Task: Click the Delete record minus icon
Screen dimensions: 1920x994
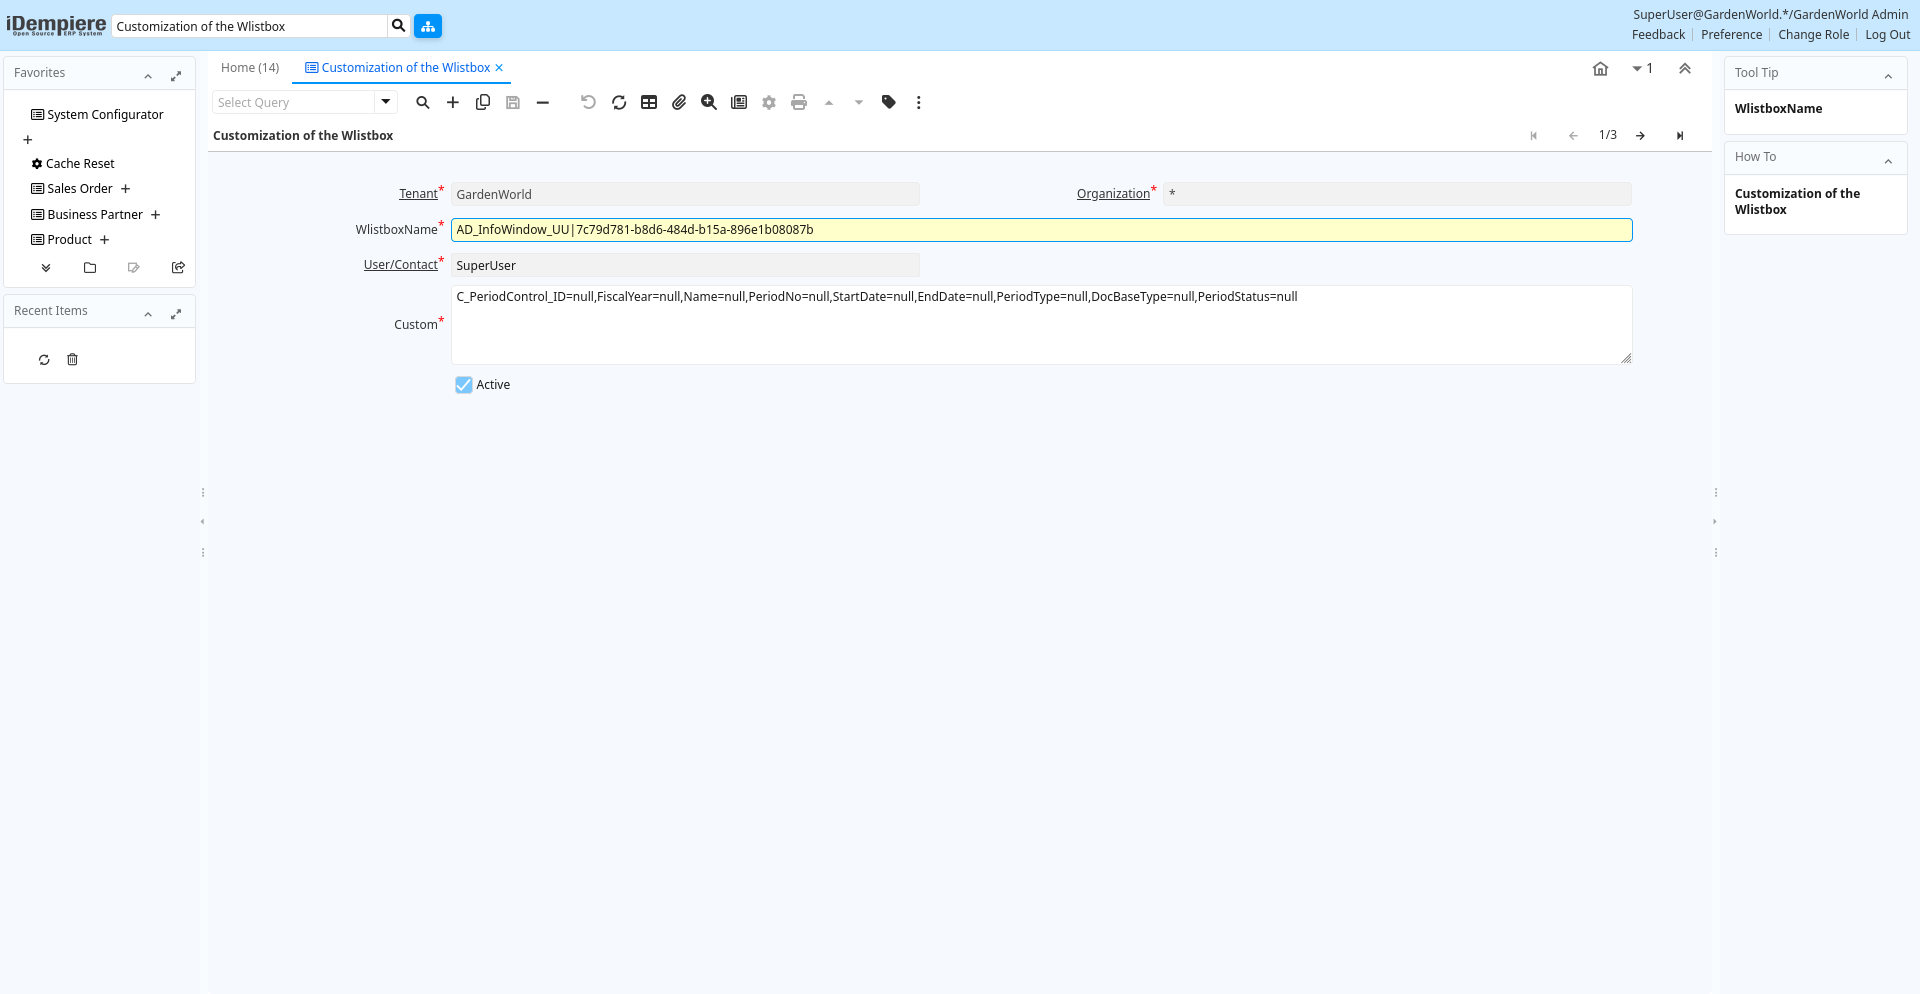Action: click(x=543, y=102)
